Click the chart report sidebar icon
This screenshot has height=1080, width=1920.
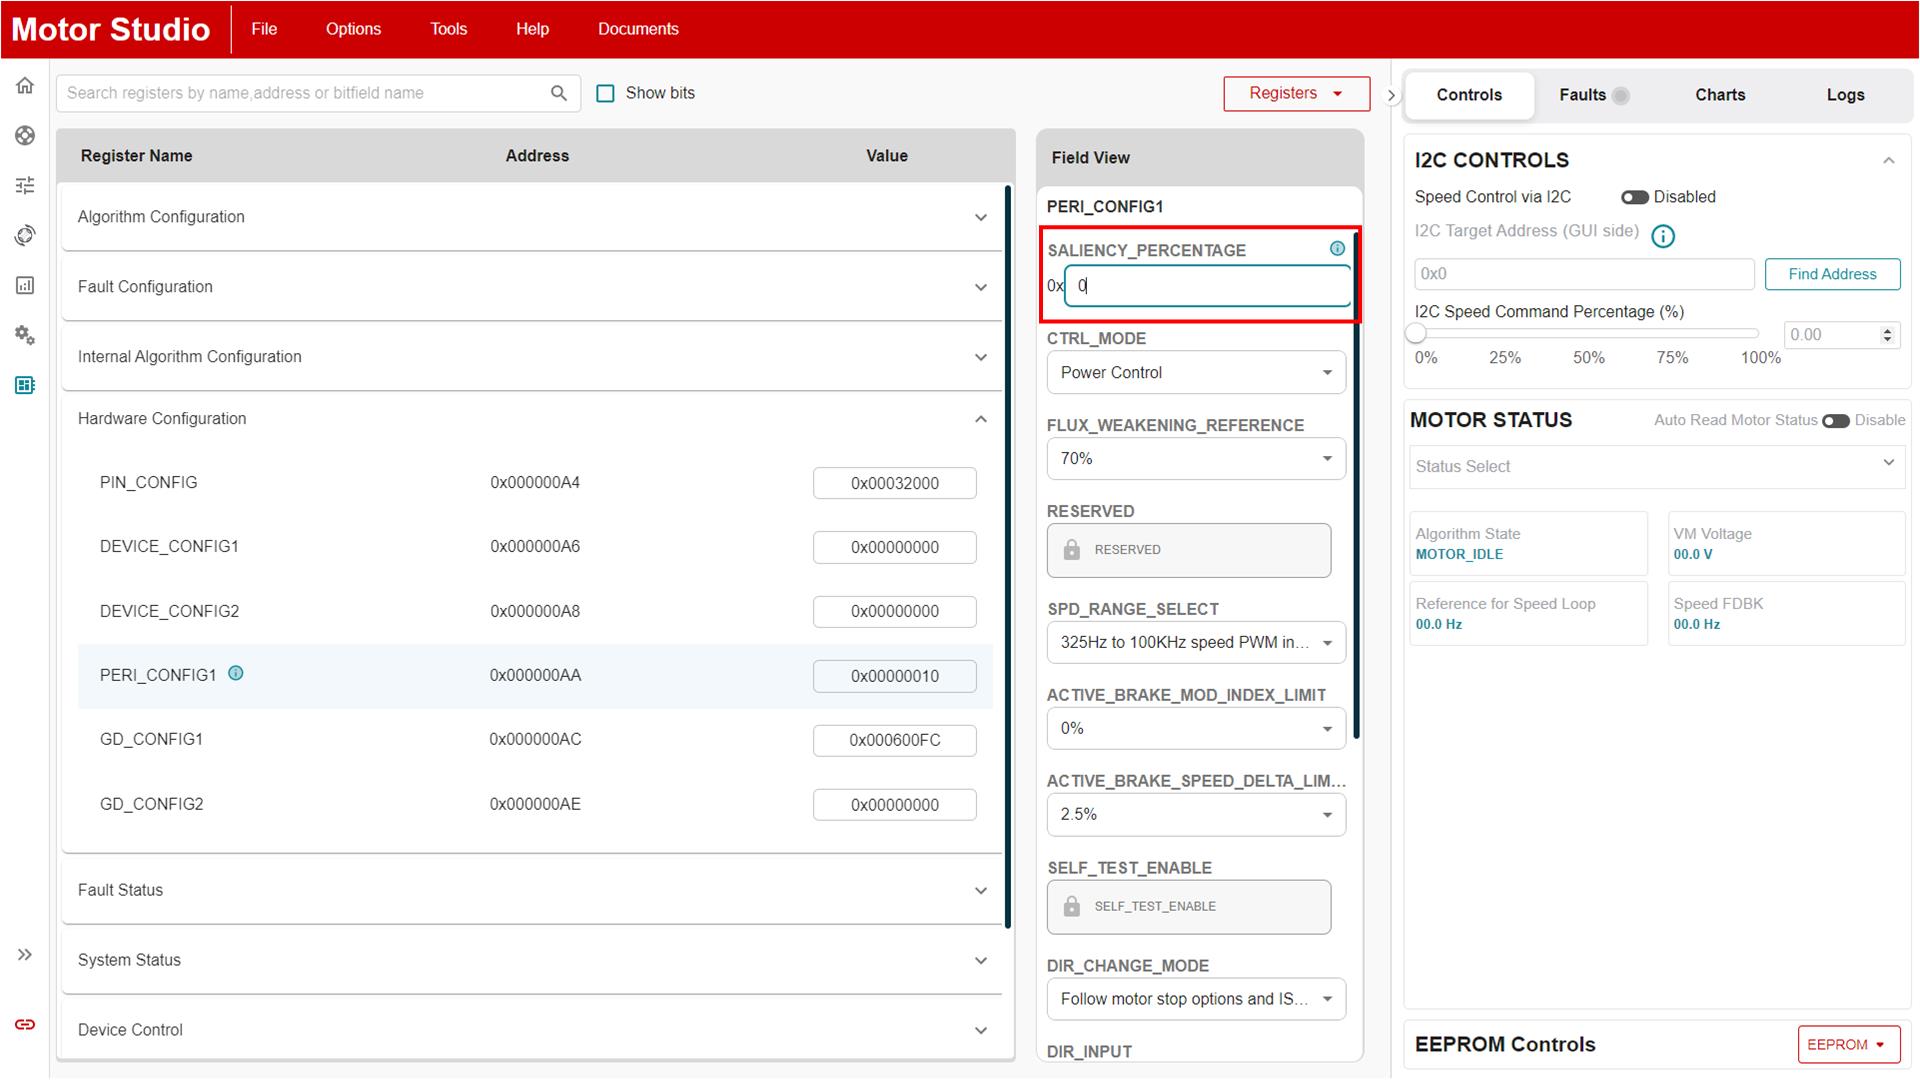(x=25, y=285)
